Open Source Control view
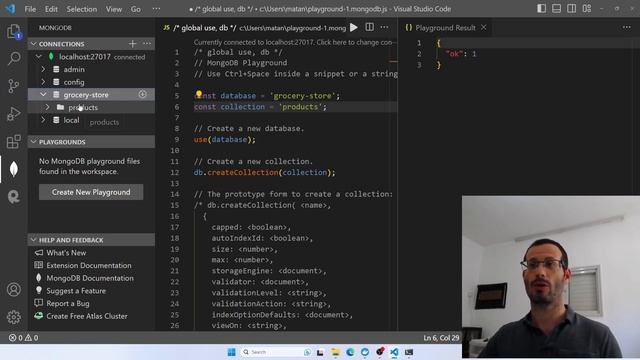 [x=14, y=86]
